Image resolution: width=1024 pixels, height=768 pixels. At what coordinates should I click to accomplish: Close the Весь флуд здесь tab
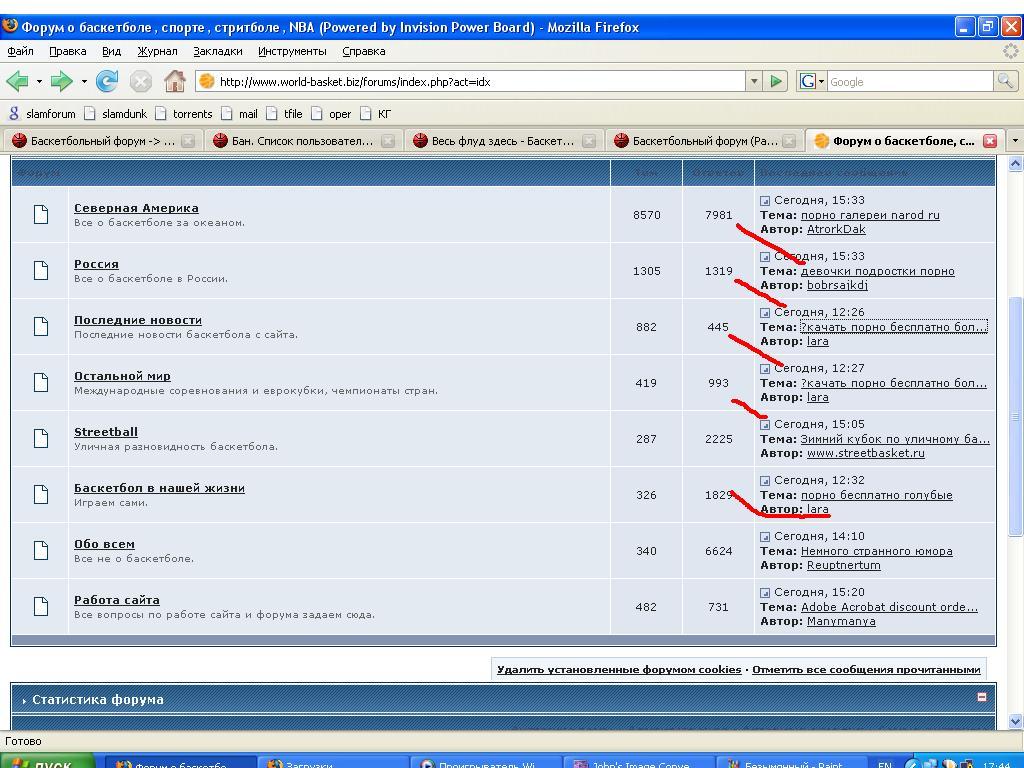coord(589,141)
